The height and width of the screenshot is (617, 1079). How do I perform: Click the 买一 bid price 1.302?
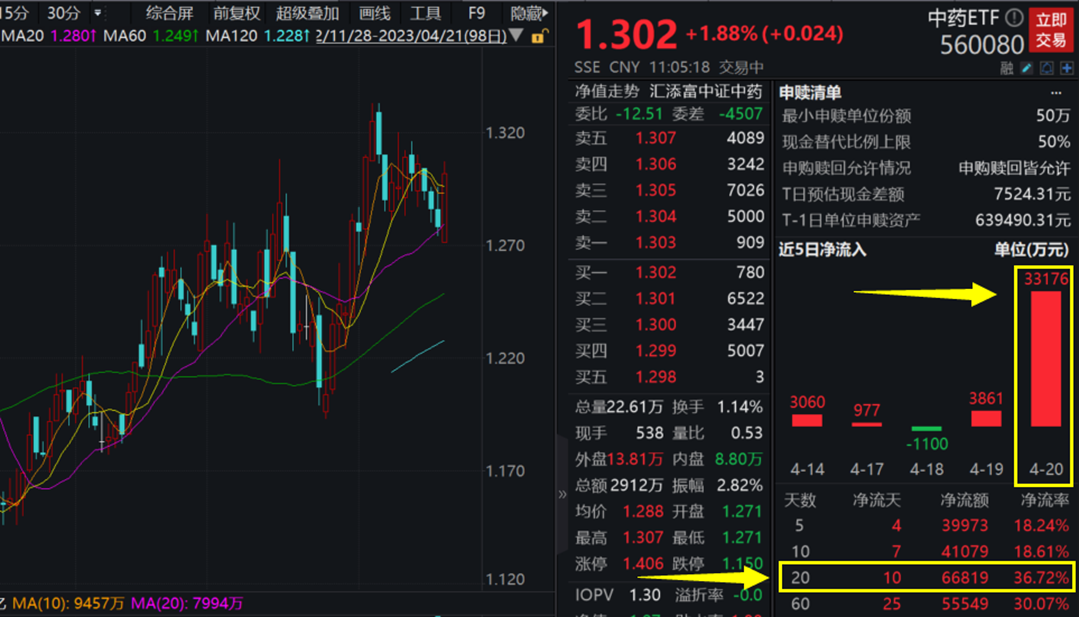tap(655, 272)
